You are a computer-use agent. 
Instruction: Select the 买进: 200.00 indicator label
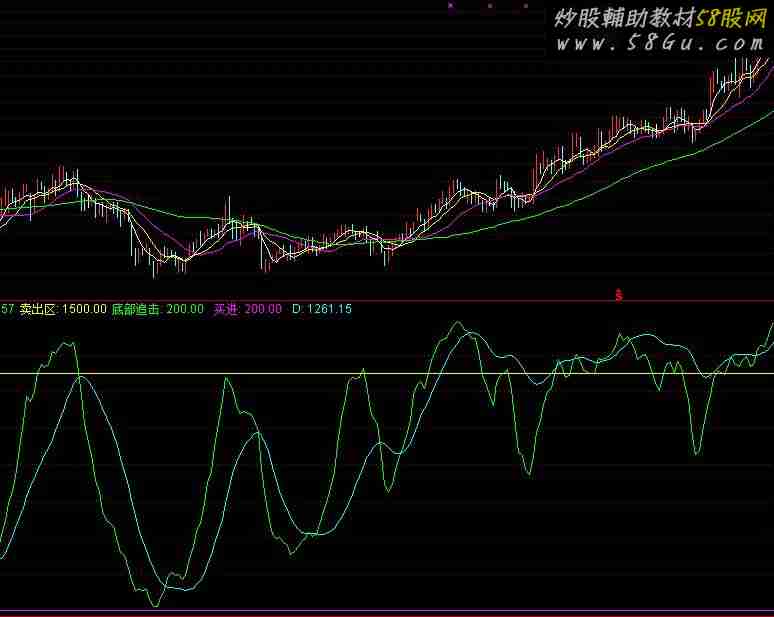point(247,310)
